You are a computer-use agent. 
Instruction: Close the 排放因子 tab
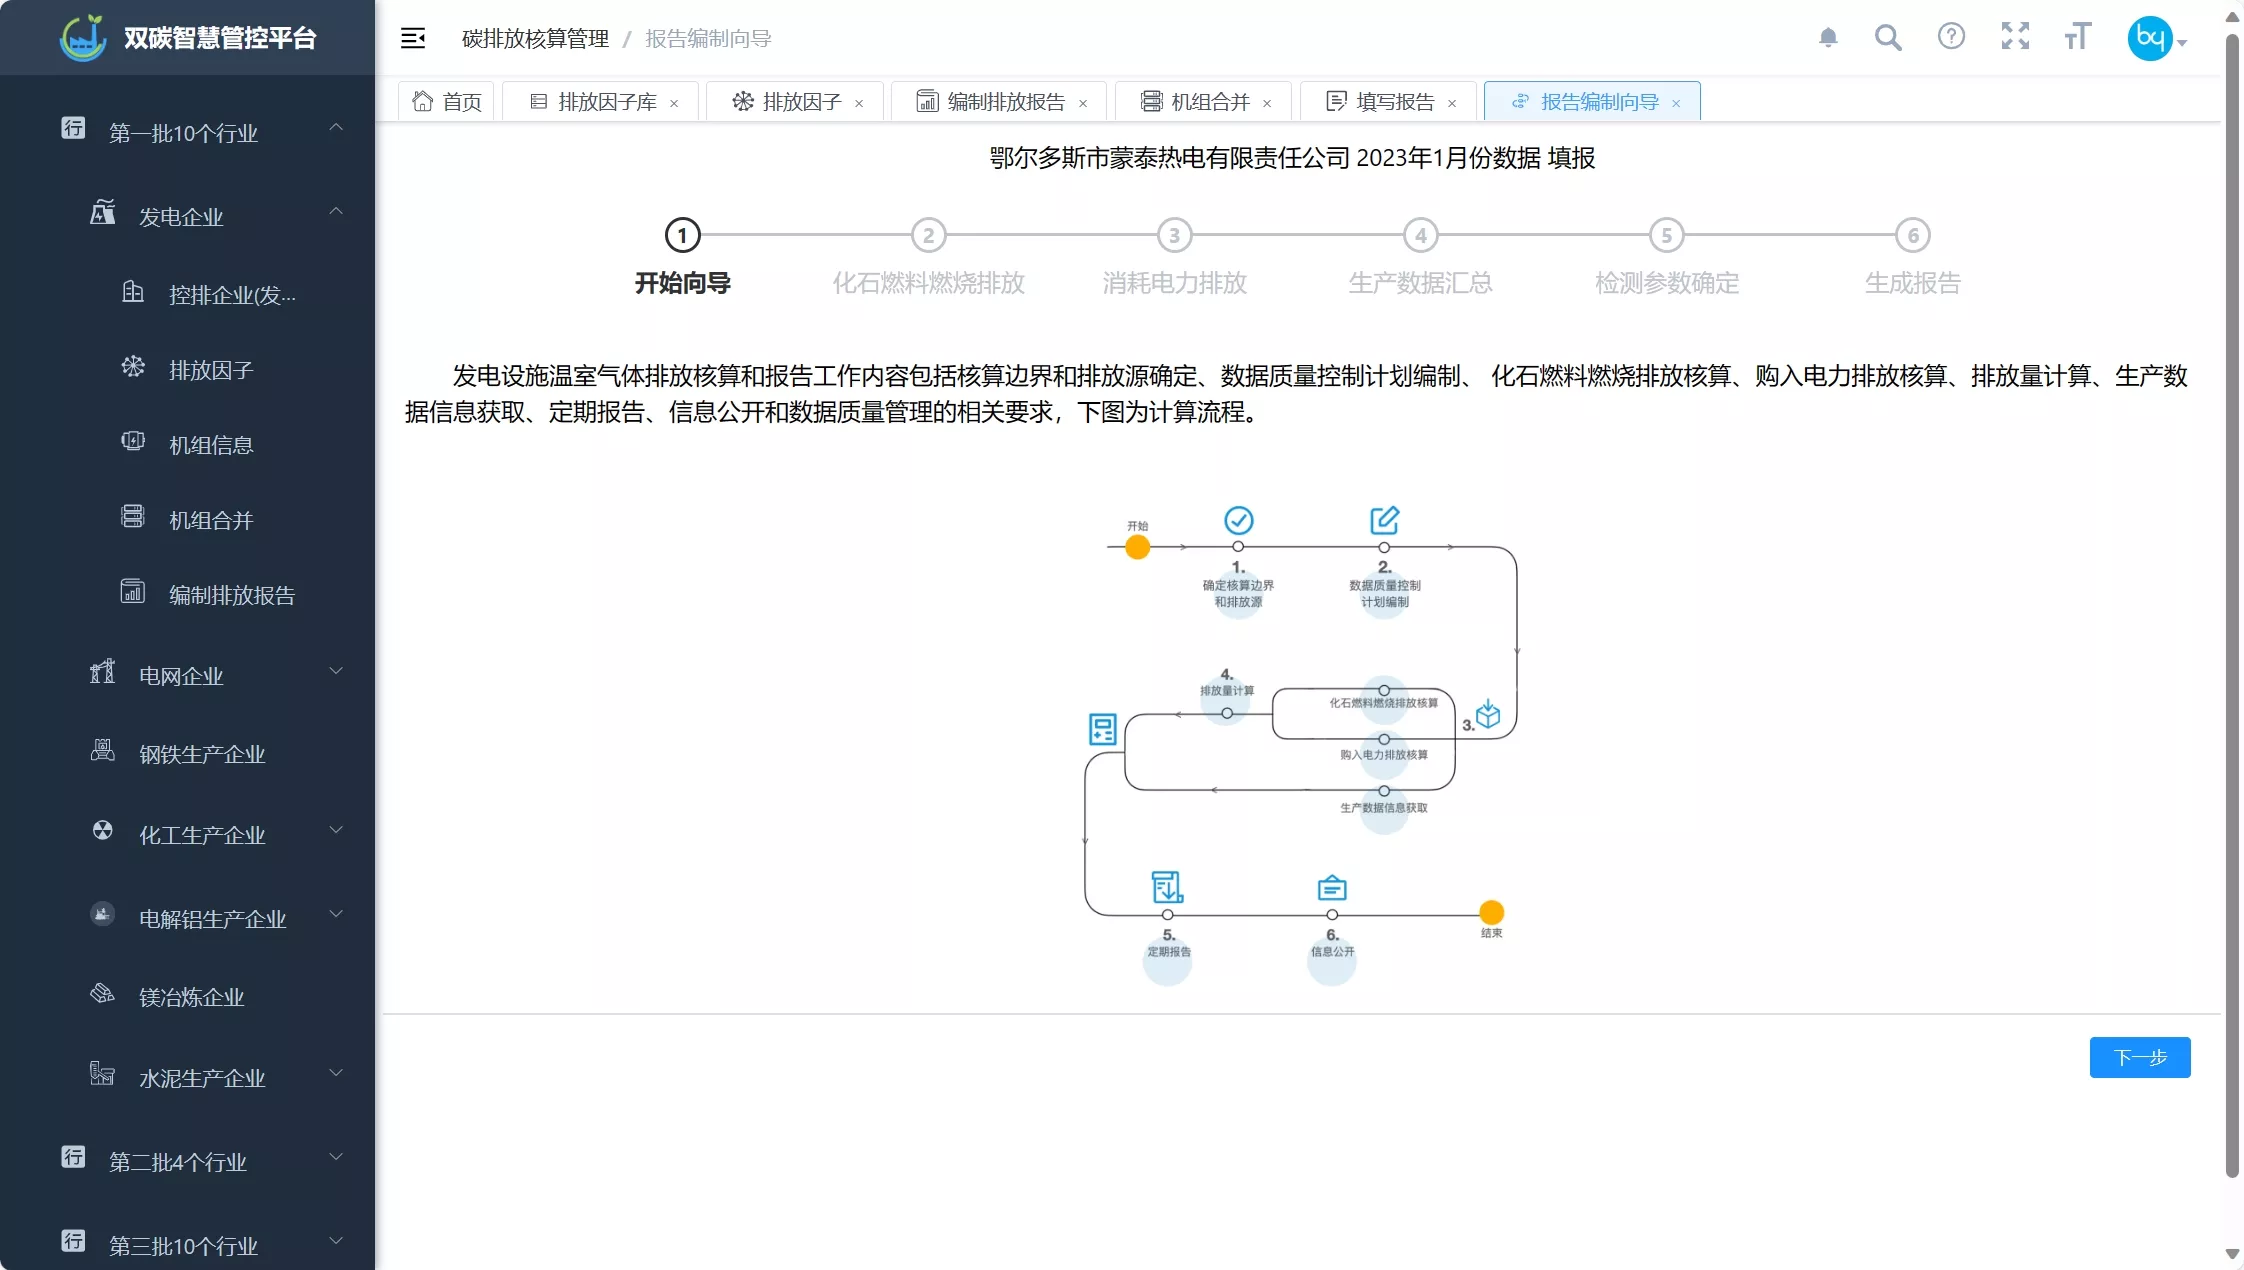click(x=859, y=103)
